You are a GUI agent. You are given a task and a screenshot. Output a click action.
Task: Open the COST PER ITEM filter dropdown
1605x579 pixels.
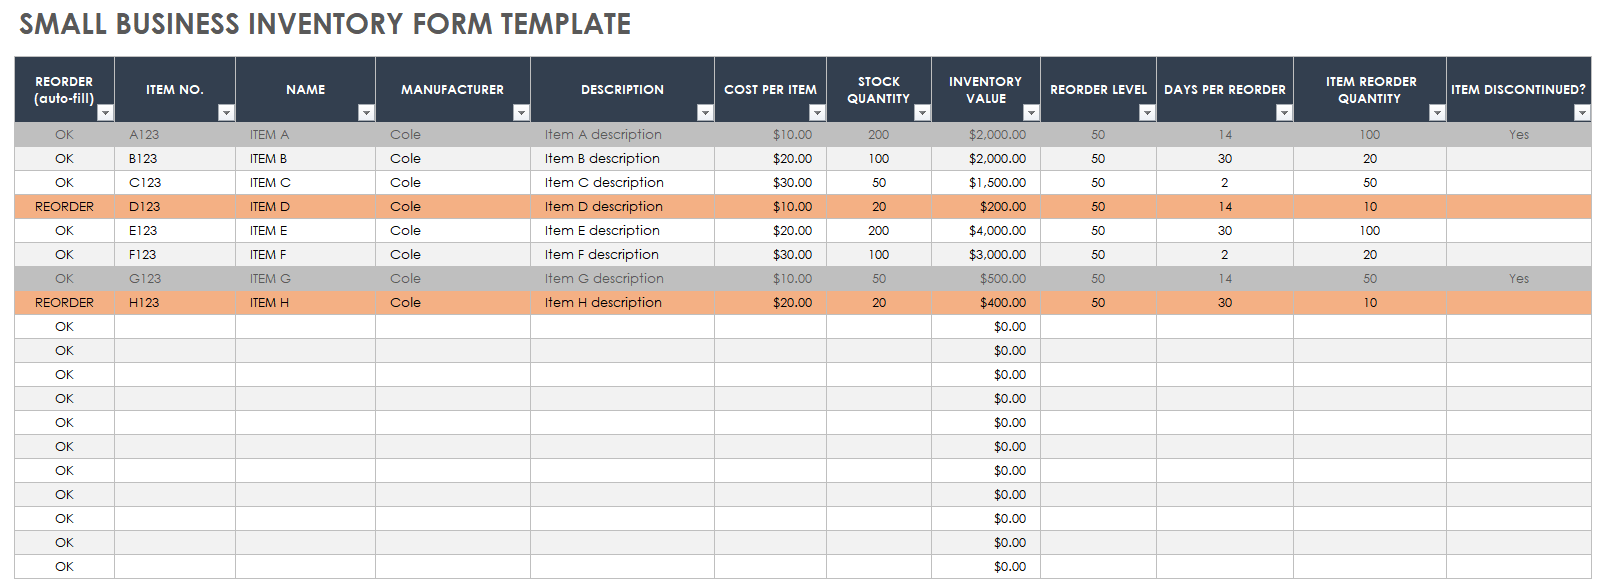(x=817, y=113)
